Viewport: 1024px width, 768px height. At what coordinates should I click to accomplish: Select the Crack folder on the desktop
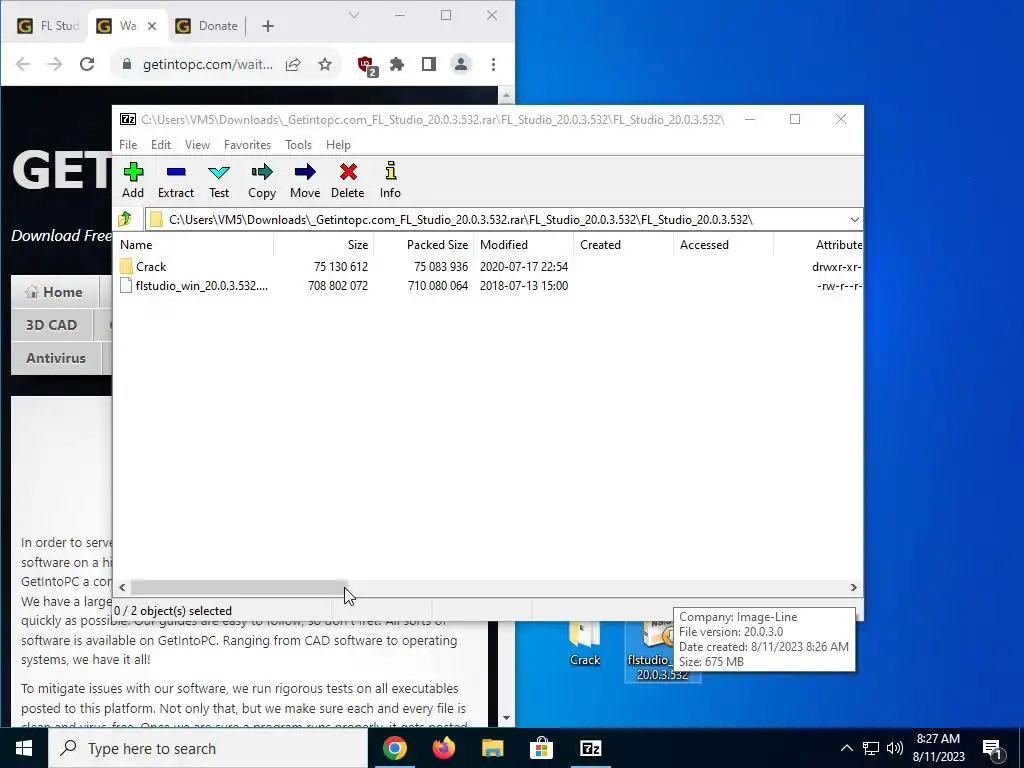point(584,644)
